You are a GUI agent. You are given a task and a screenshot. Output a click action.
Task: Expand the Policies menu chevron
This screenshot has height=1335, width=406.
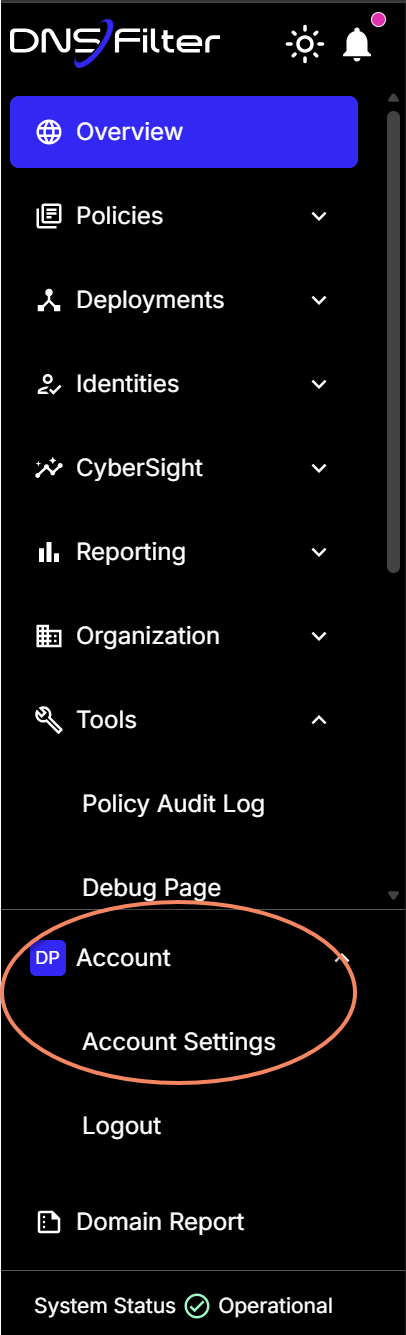pyautogui.click(x=319, y=216)
